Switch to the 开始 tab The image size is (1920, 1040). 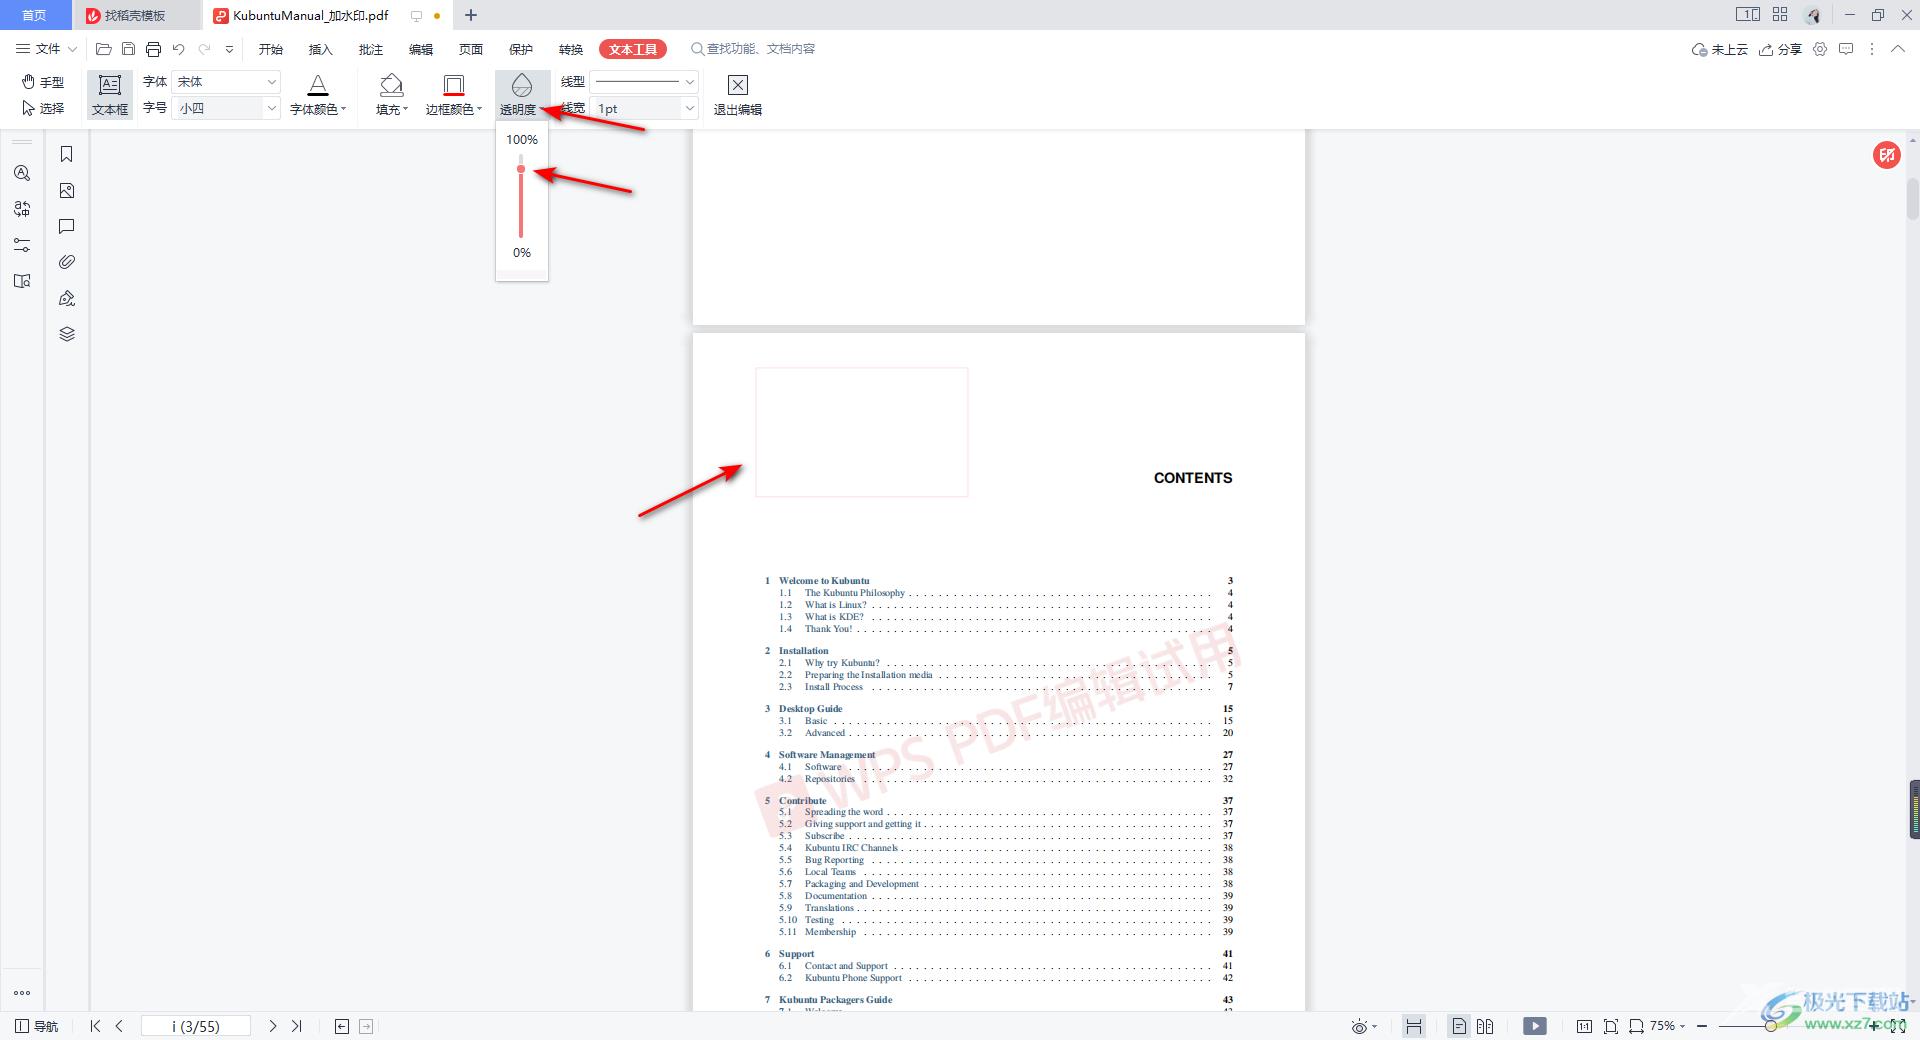tap(271, 49)
